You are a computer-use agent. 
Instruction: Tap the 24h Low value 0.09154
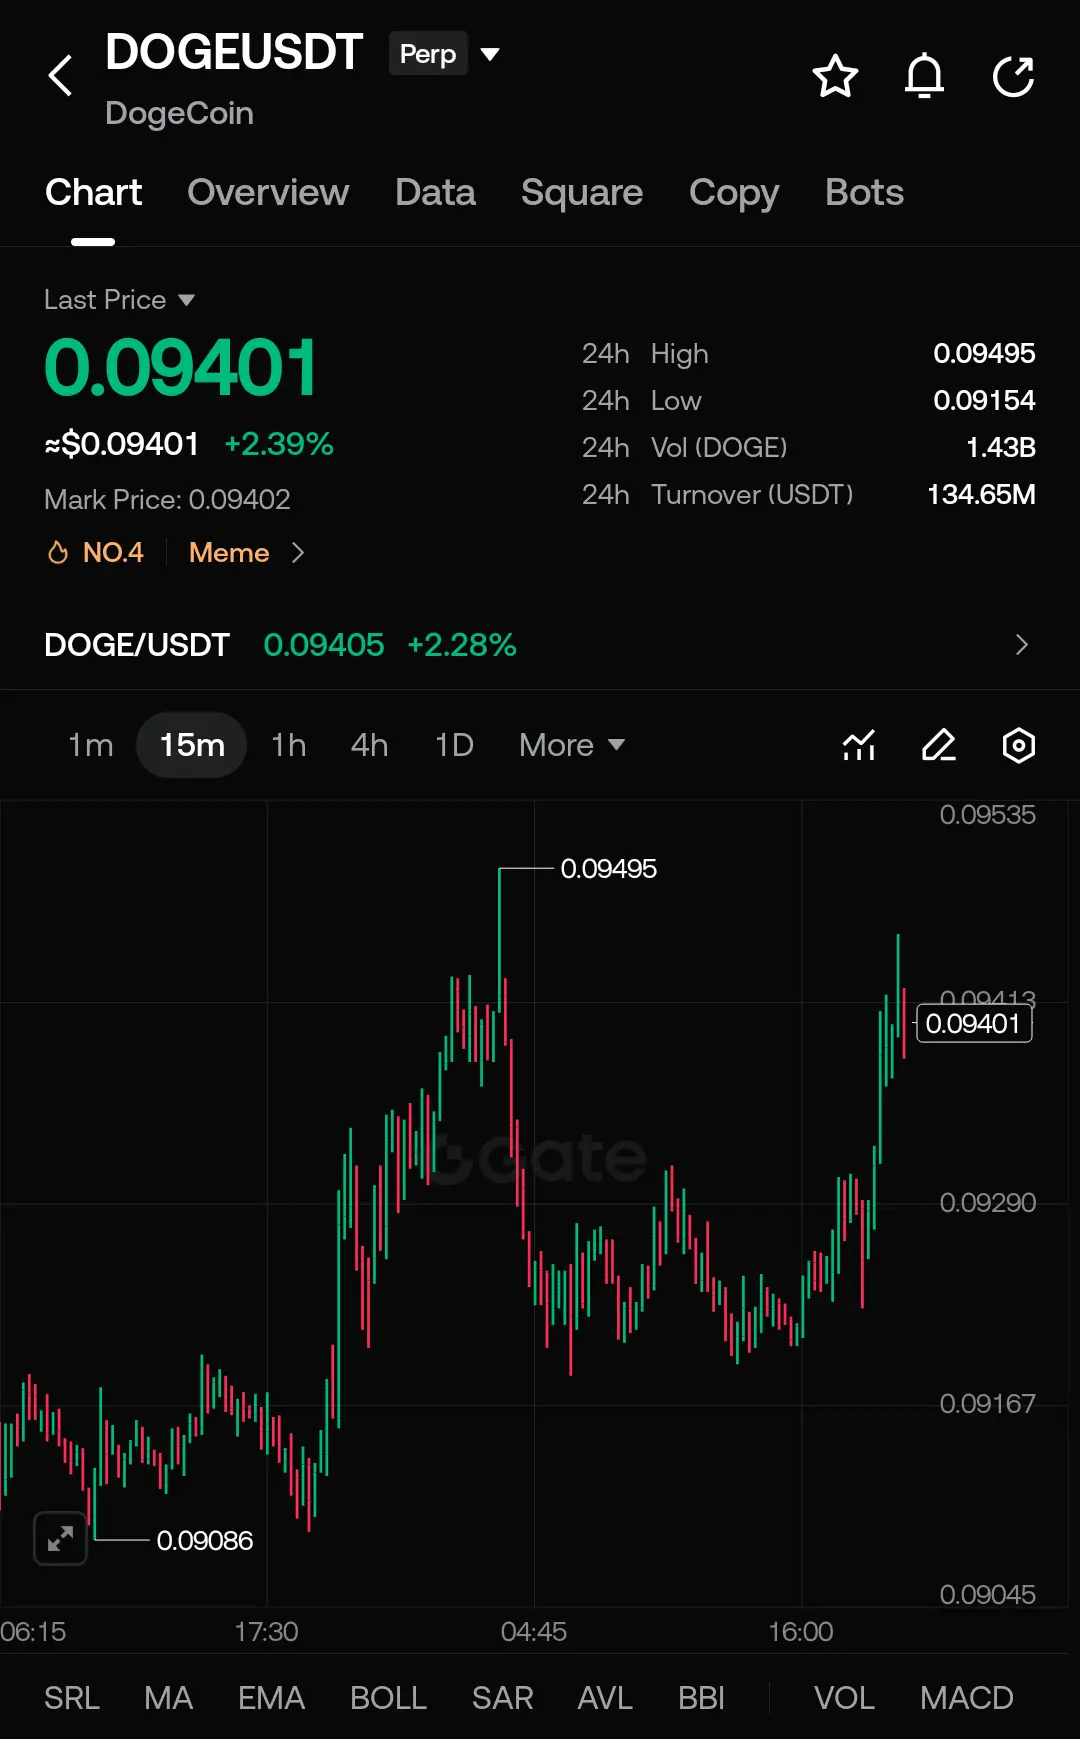coord(984,400)
